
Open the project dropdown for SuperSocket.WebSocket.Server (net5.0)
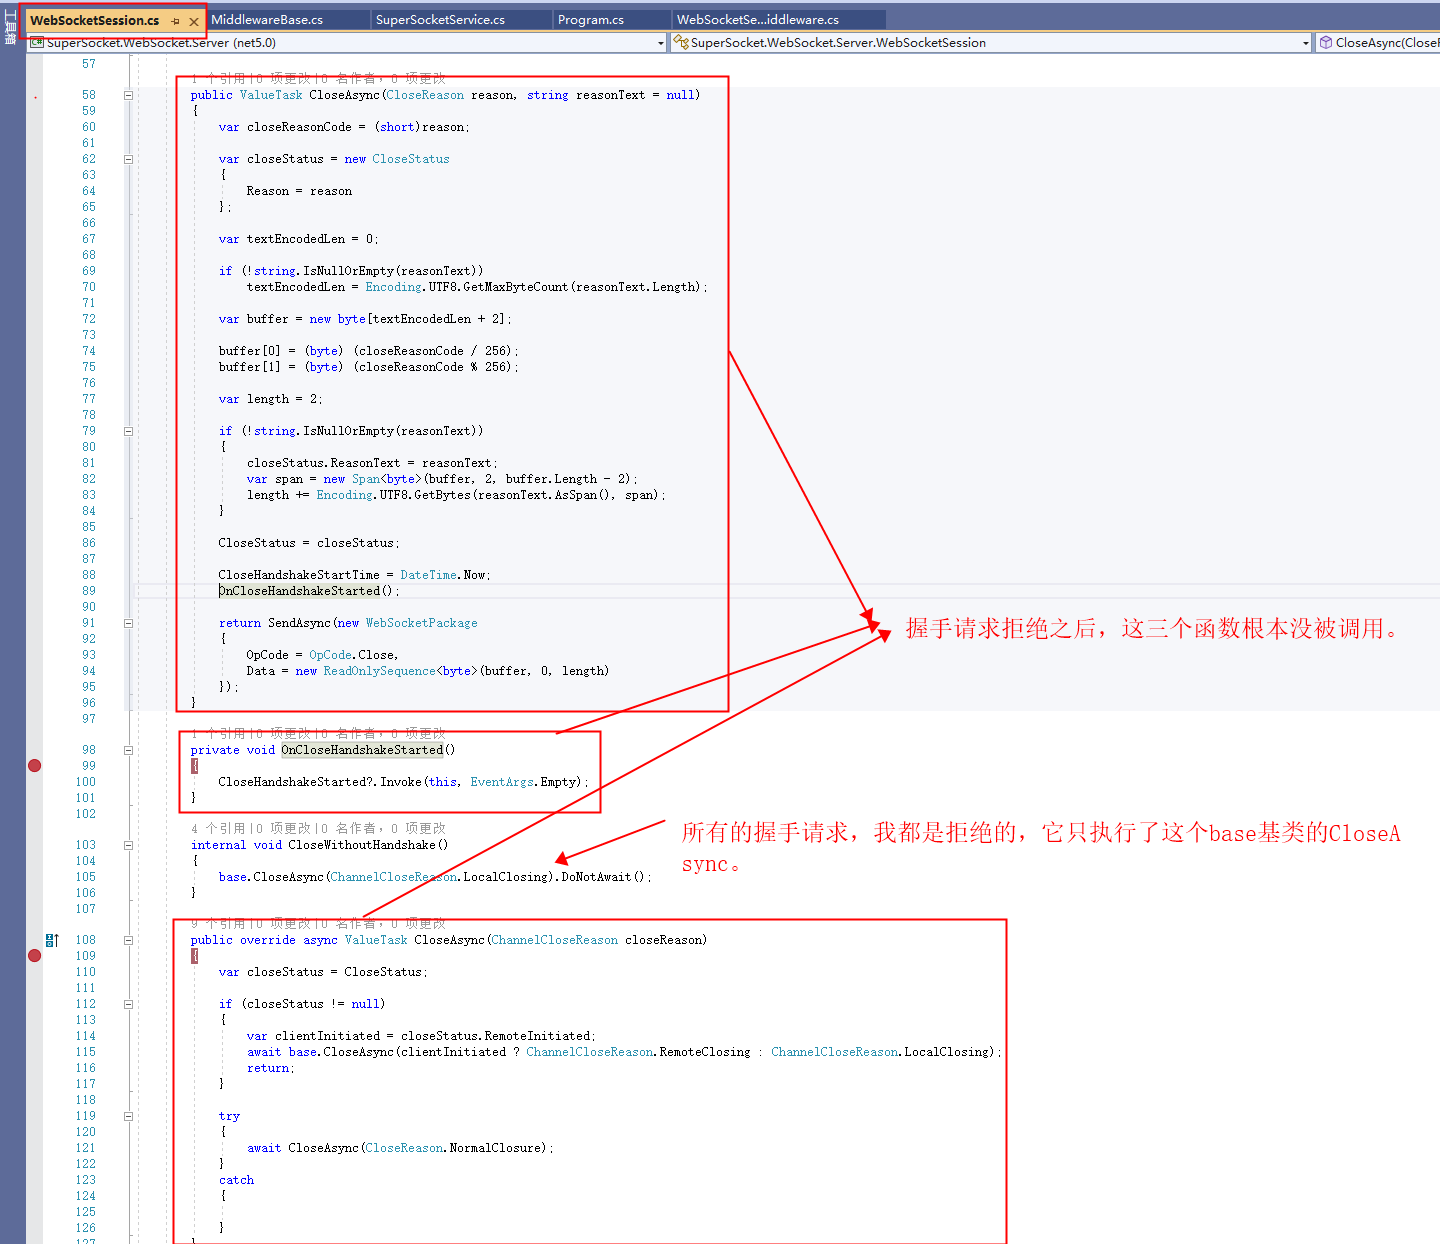(660, 43)
